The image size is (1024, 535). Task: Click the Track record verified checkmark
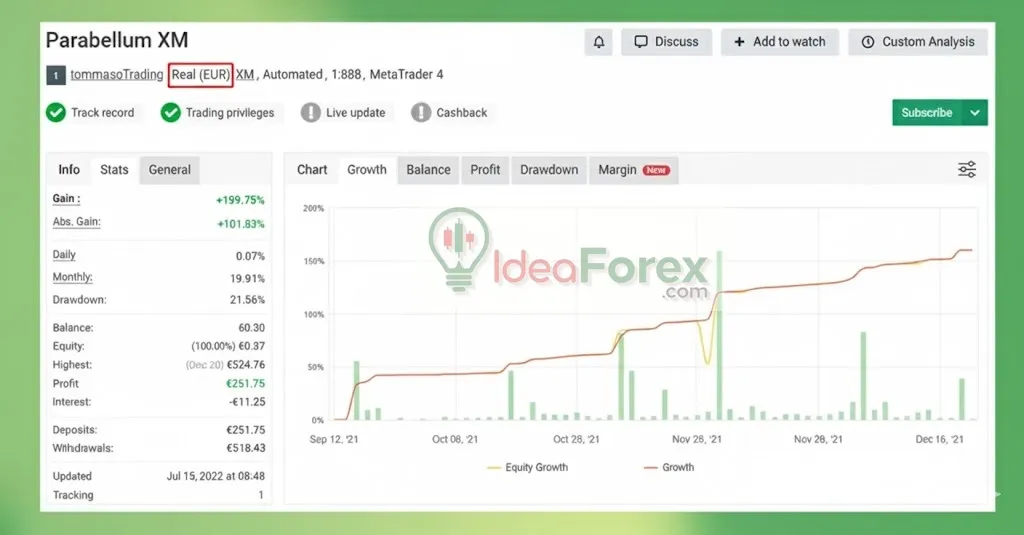56,112
